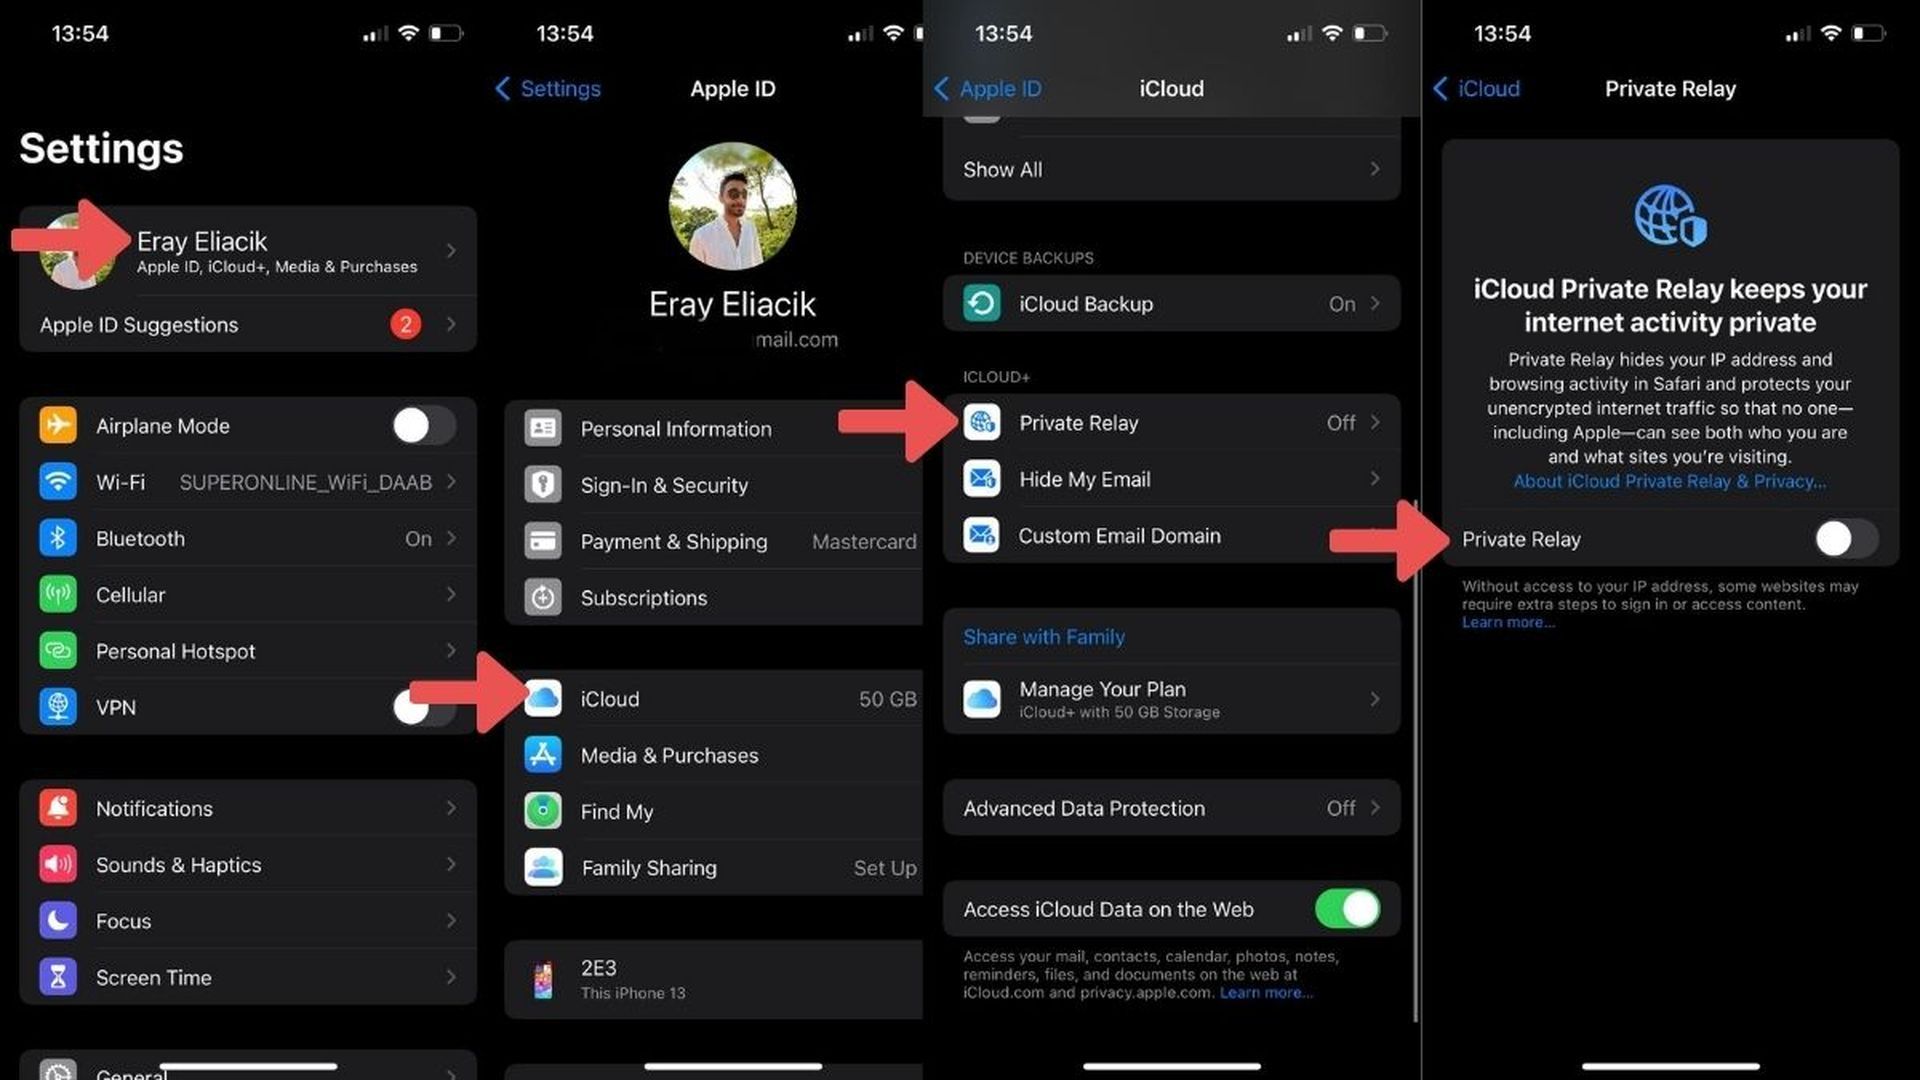Tap the Private Relay icon in iCloud+
Viewport: 1920px width, 1080px height.
(984, 422)
